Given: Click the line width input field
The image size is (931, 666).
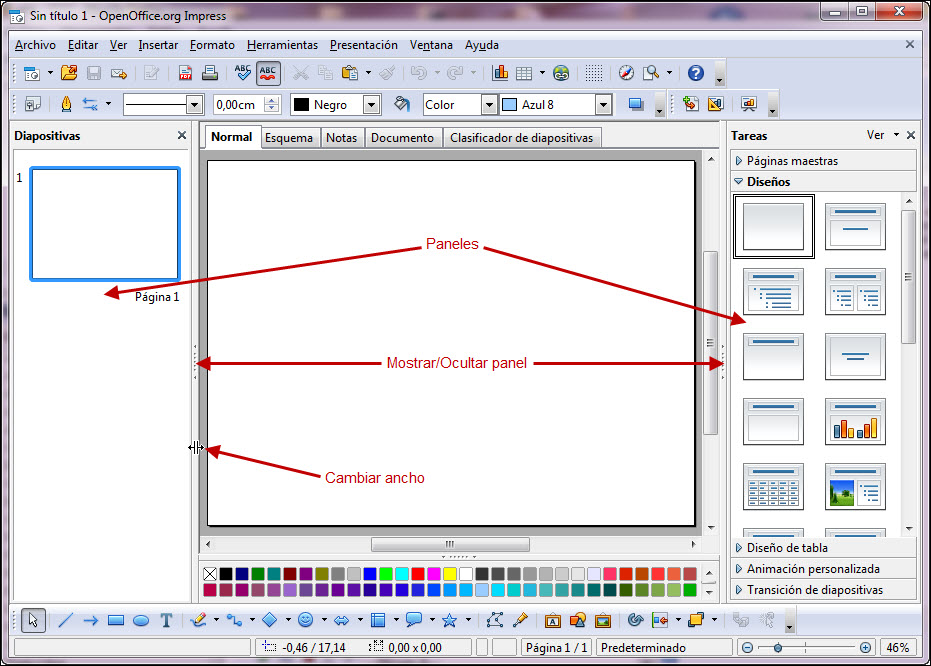Looking at the screenshot, I should pyautogui.click(x=239, y=105).
